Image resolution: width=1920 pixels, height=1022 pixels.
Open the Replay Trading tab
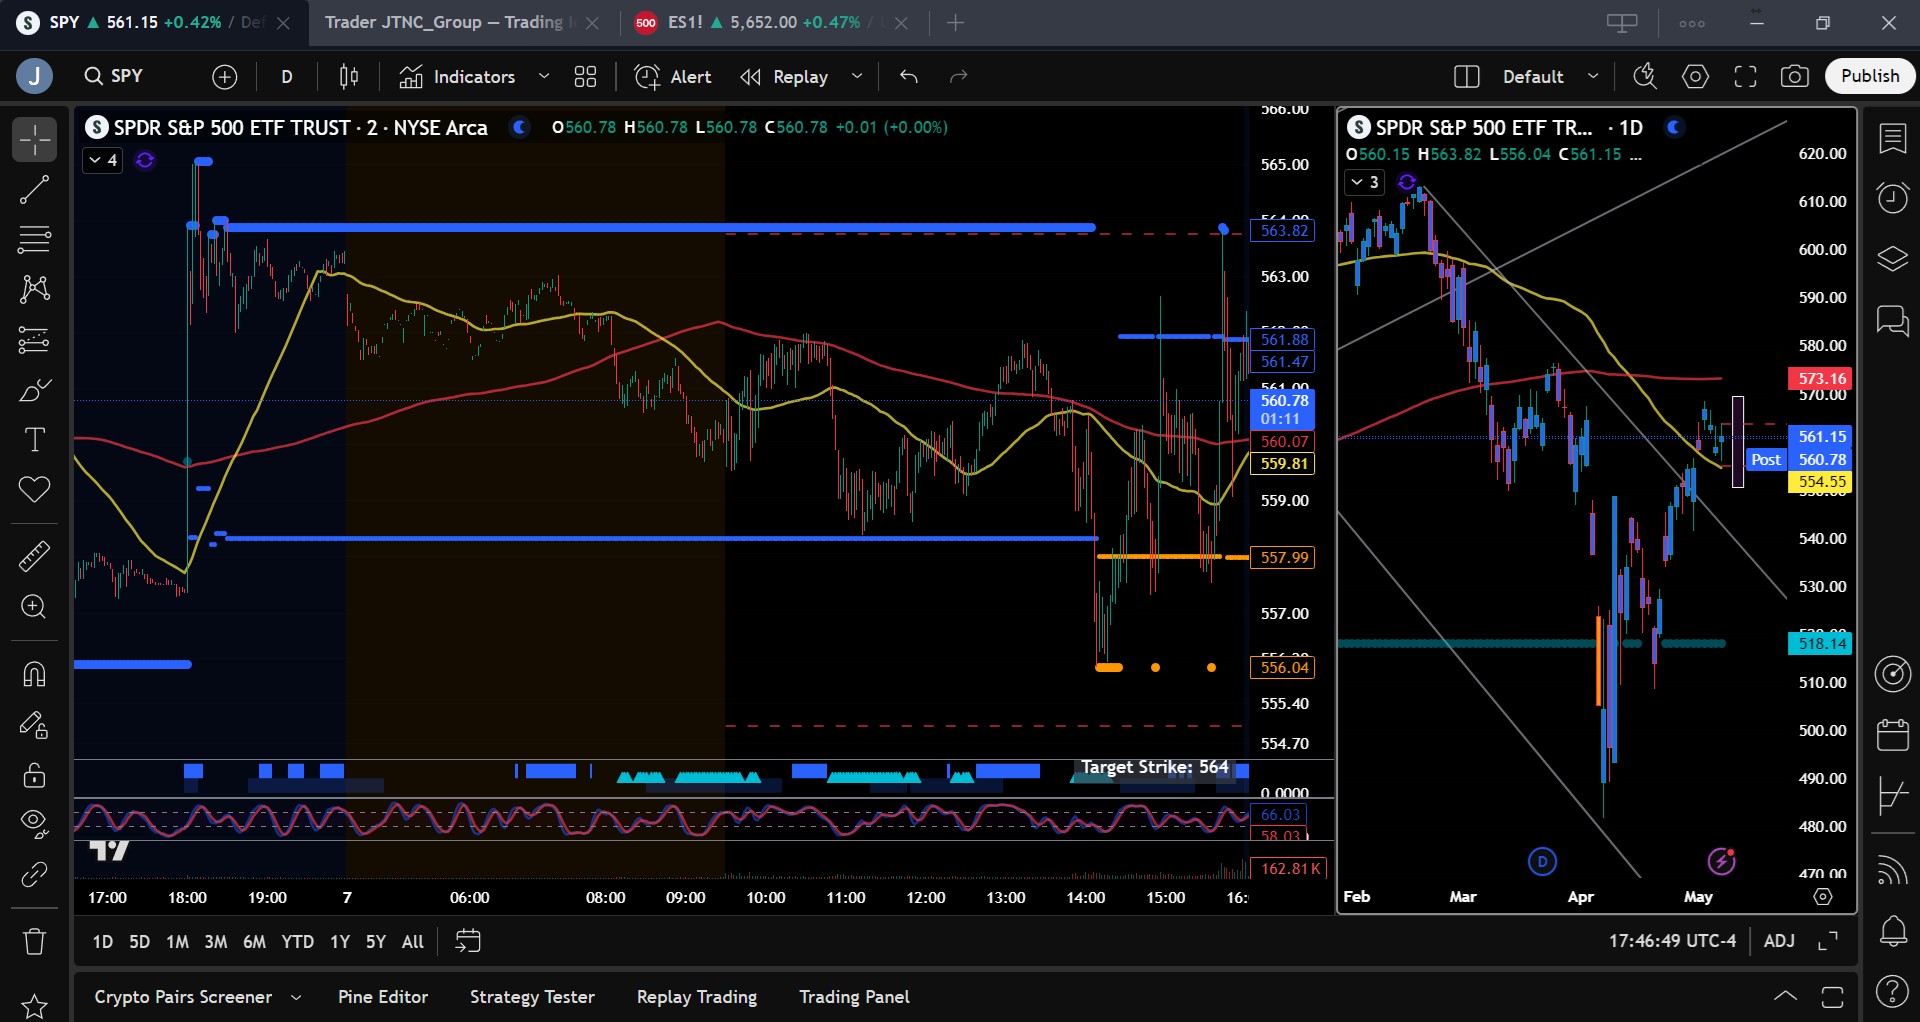tap(697, 997)
